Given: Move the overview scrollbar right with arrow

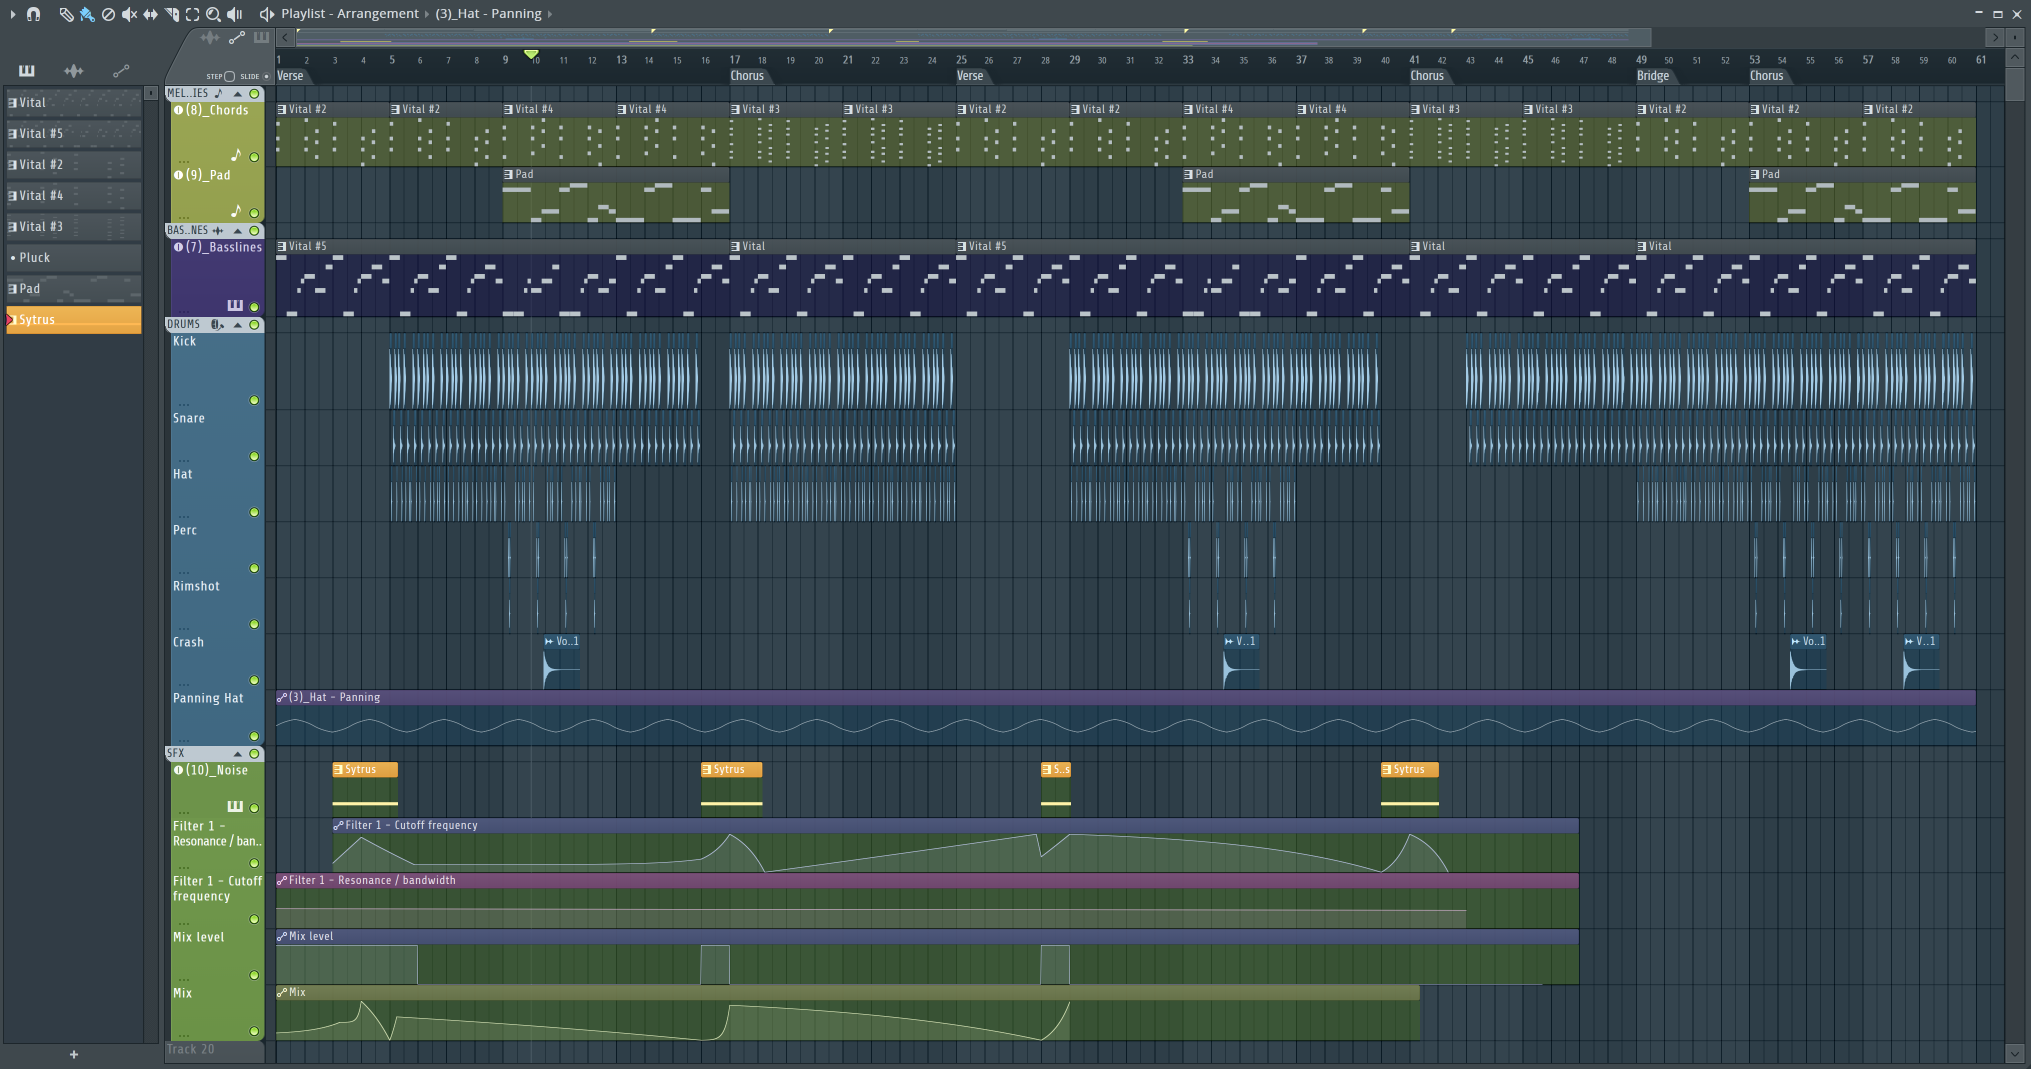Looking at the screenshot, I should 1995,38.
